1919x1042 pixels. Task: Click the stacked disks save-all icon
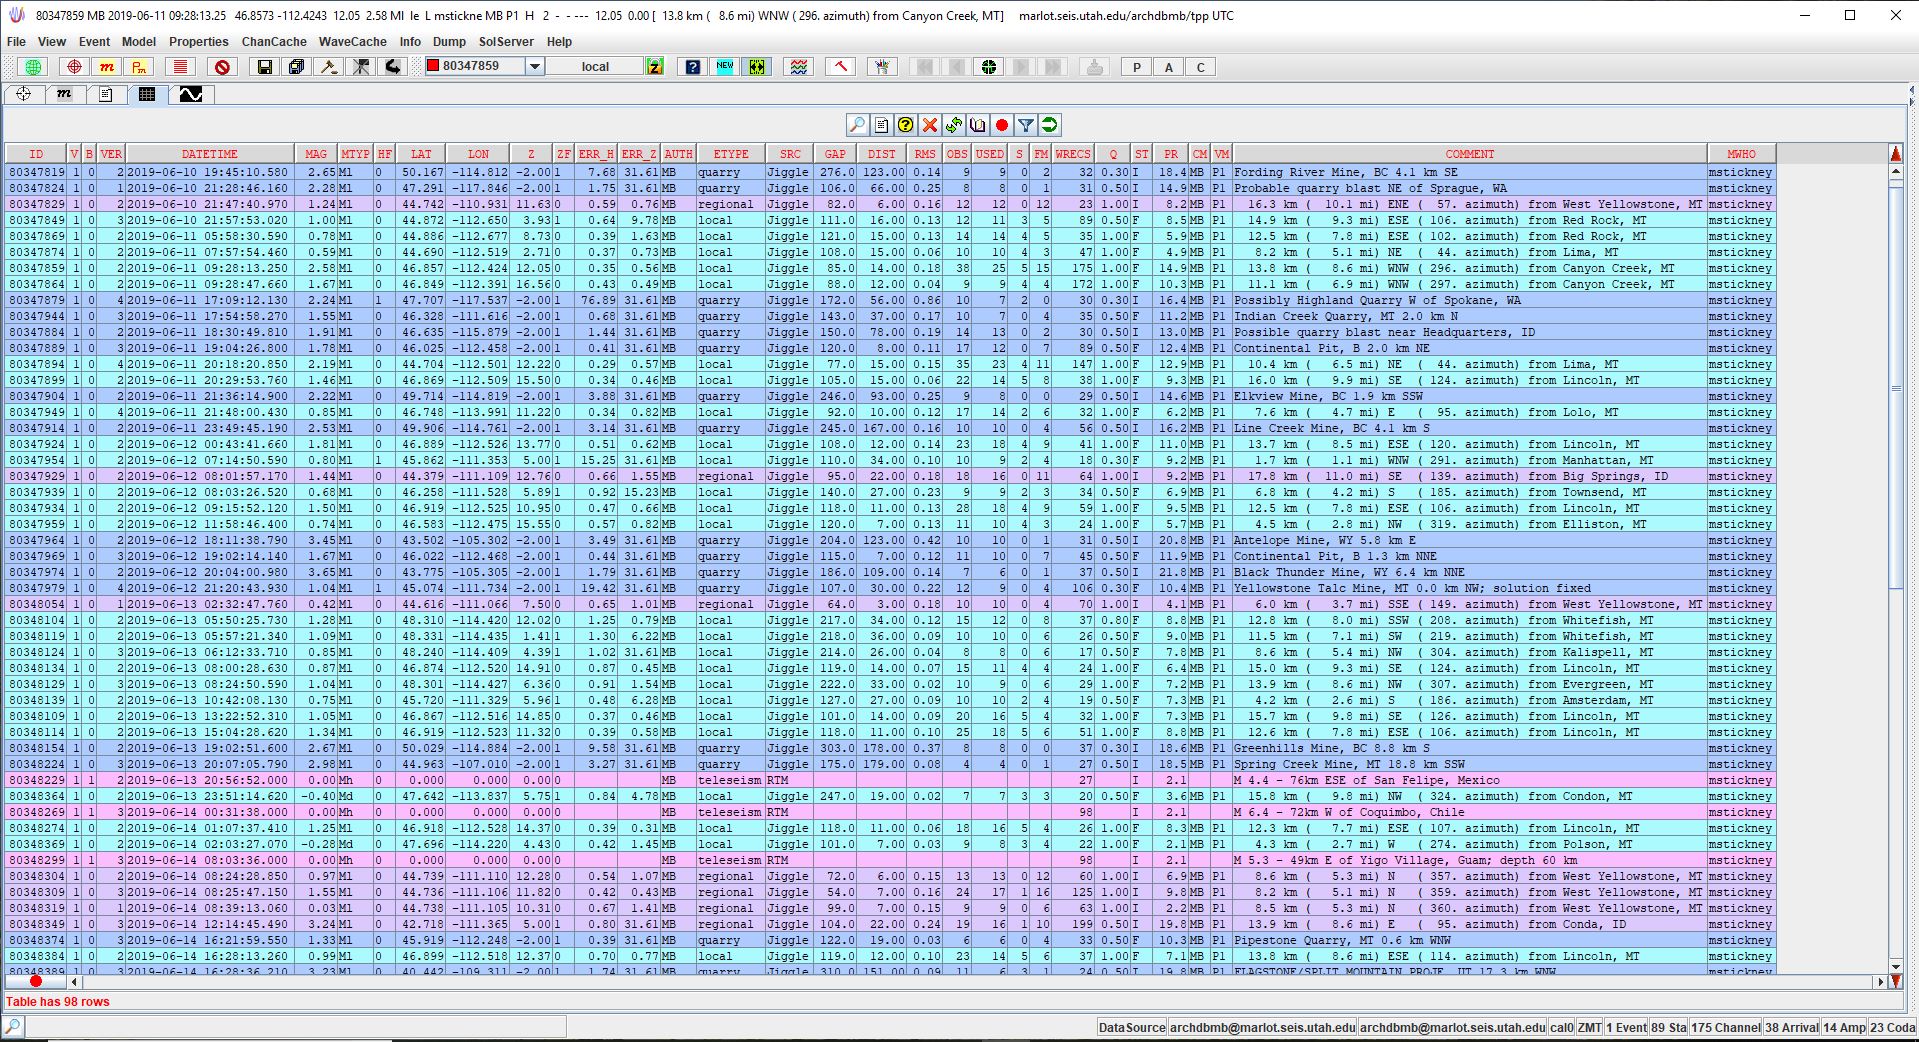[296, 67]
